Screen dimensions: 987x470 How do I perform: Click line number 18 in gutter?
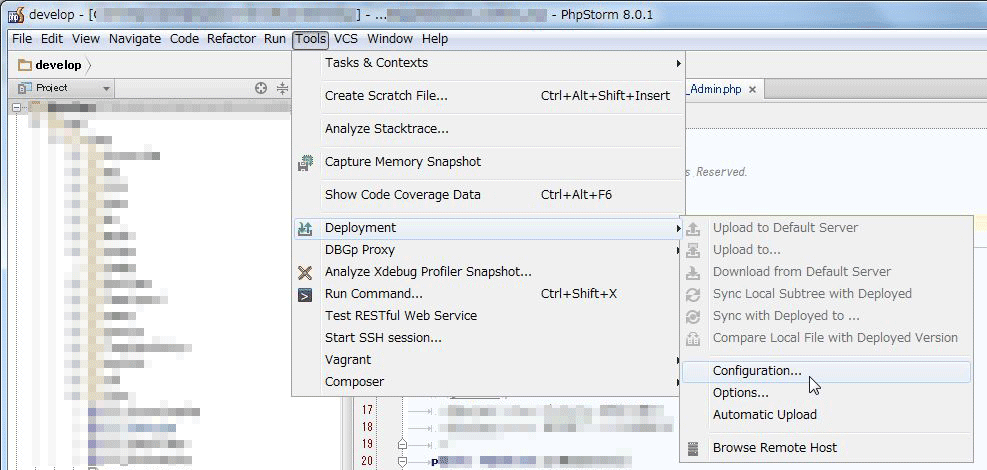367,427
